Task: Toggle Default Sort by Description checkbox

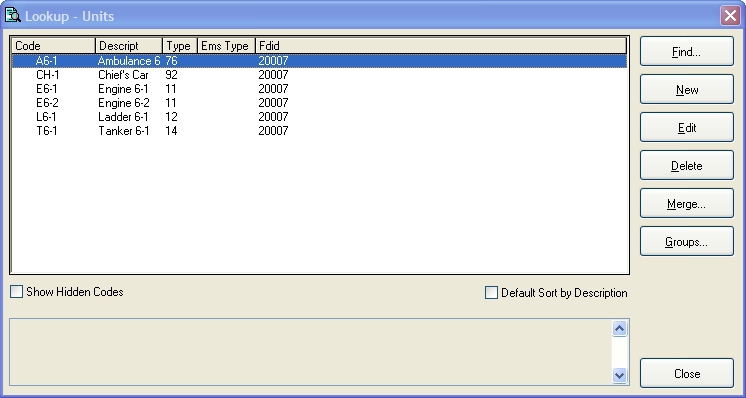Action: (491, 292)
